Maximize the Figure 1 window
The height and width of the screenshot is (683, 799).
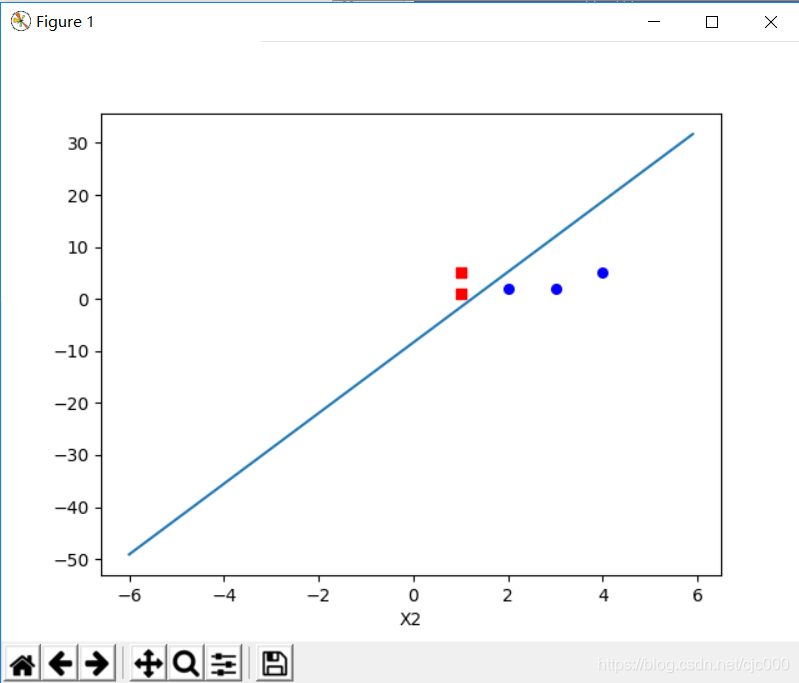click(712, 22)
